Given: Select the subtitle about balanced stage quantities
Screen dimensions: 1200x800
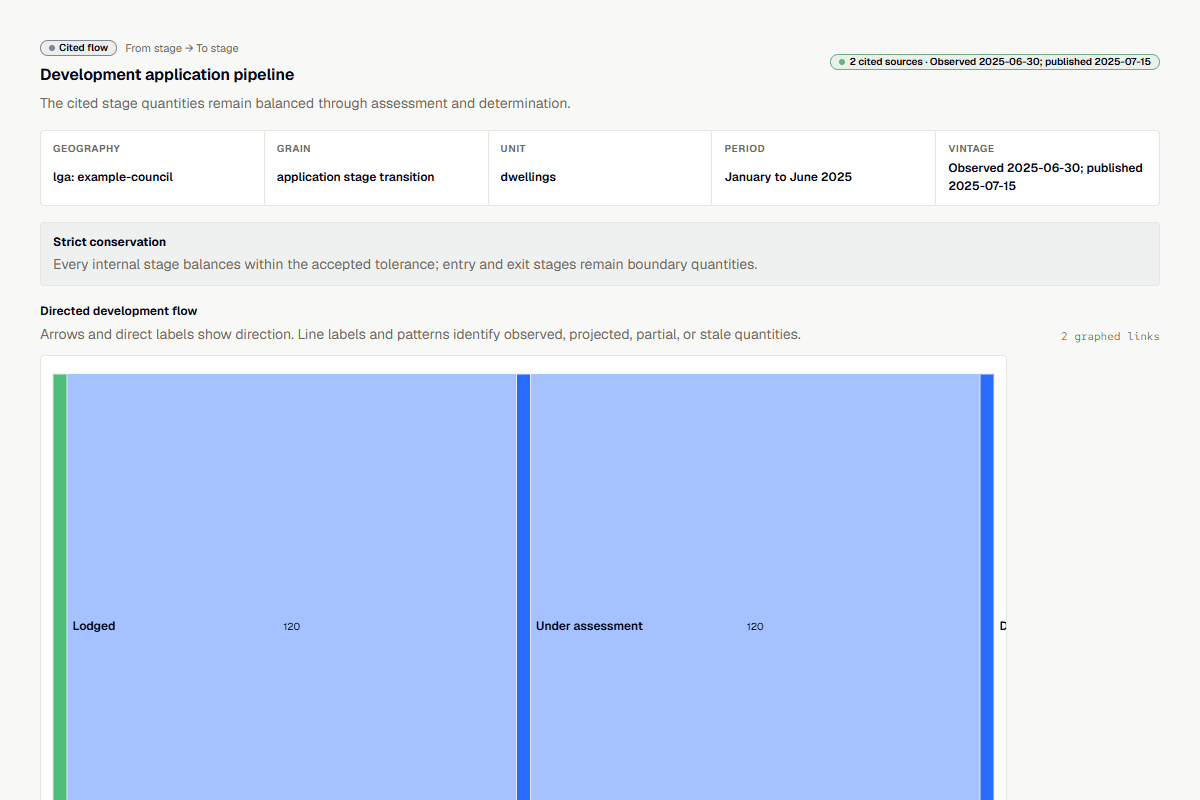Looking at the screenshot, I should [305, 104].
